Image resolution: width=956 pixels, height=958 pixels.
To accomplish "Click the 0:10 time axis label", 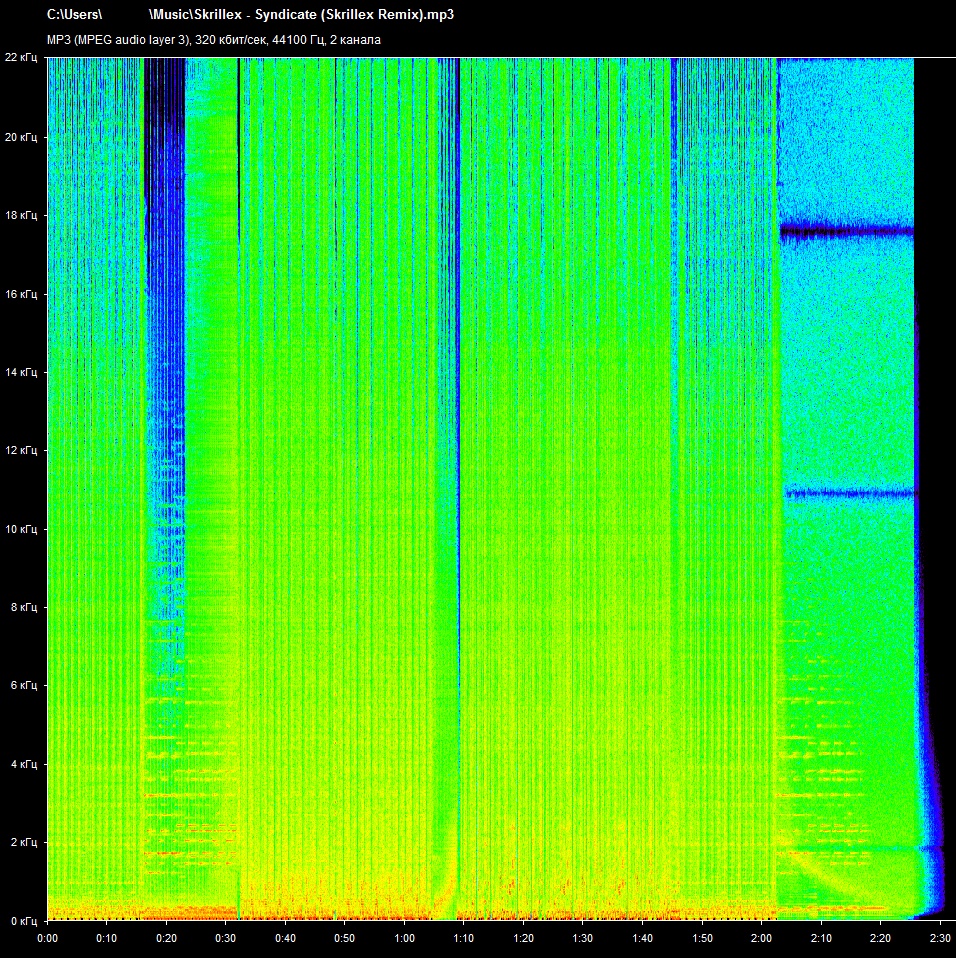I will point(107,938).
